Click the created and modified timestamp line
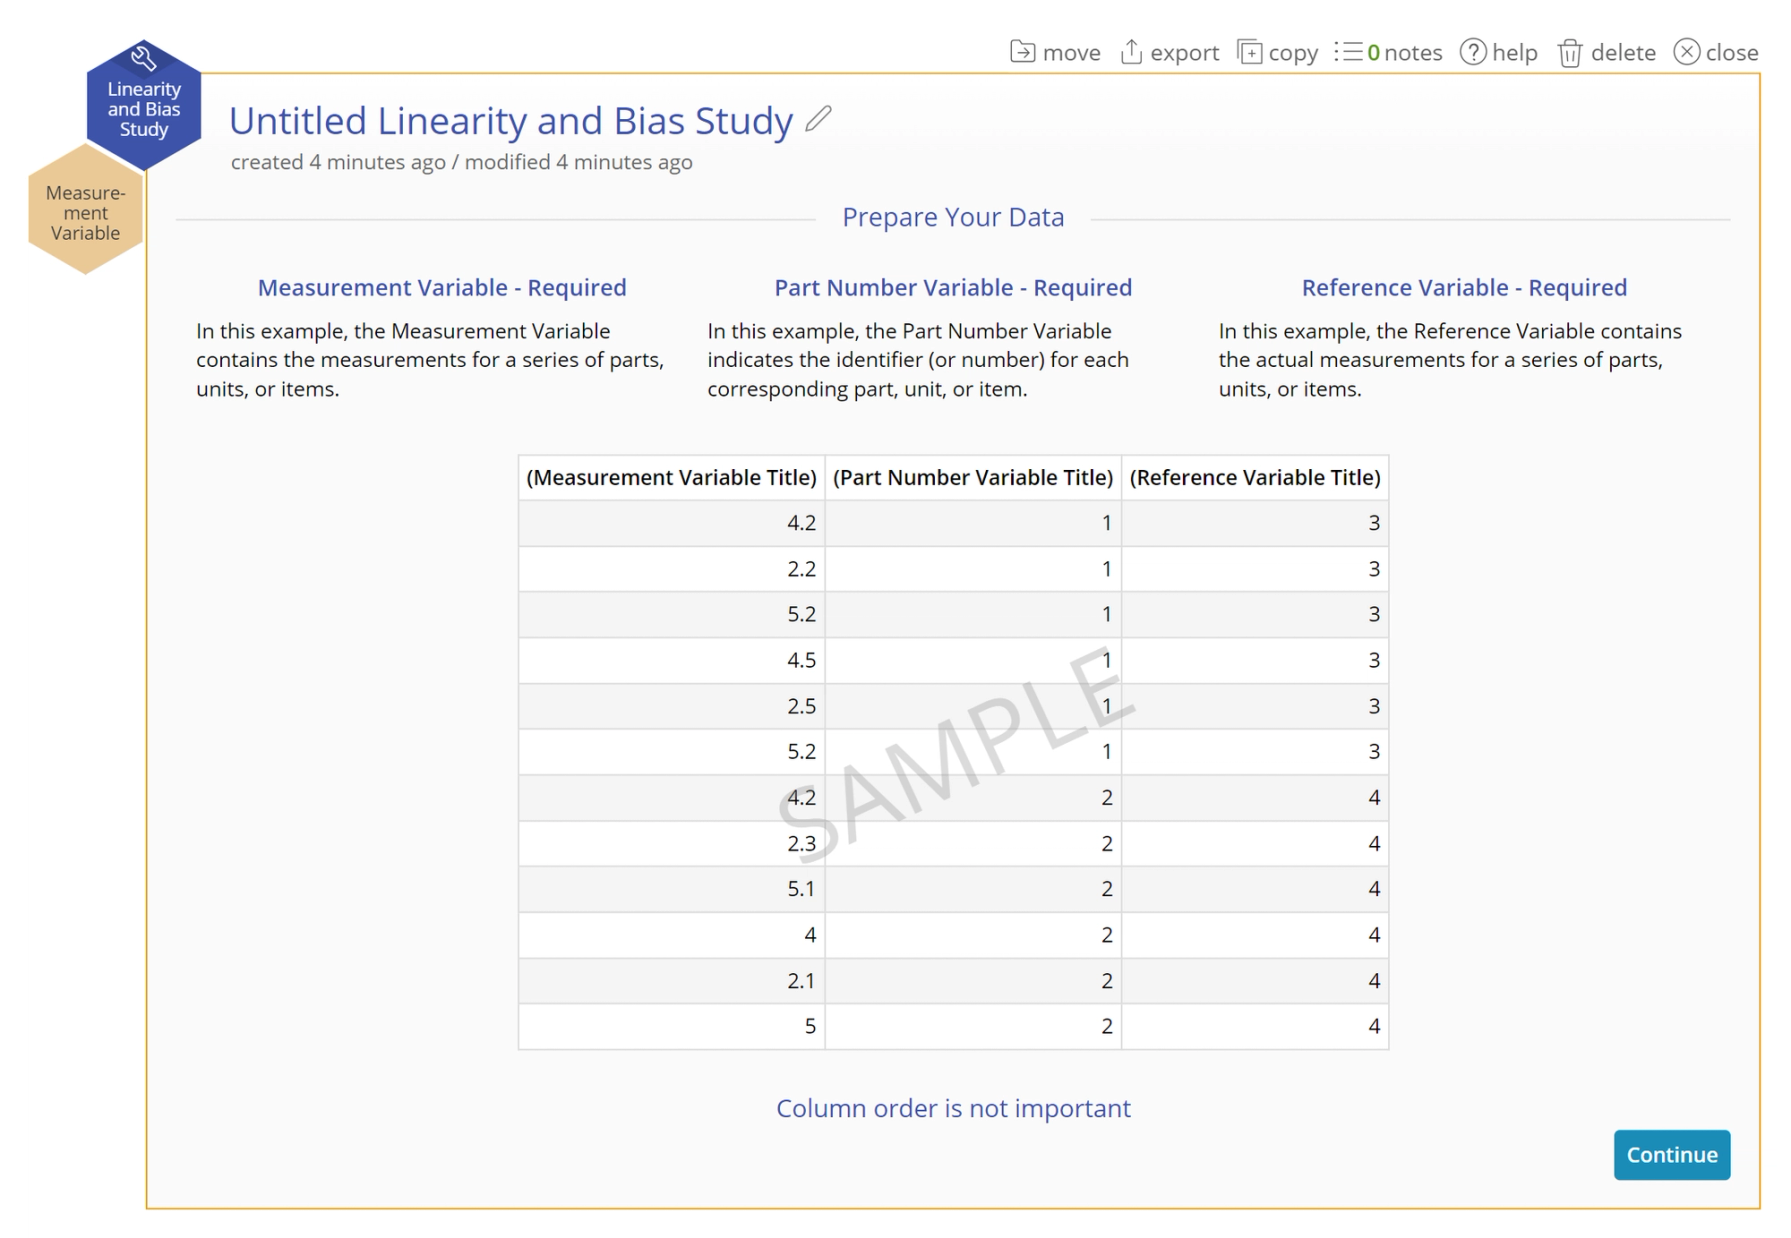The height and width of the screenshot is (1238, 1791). [x=461, y=162]
